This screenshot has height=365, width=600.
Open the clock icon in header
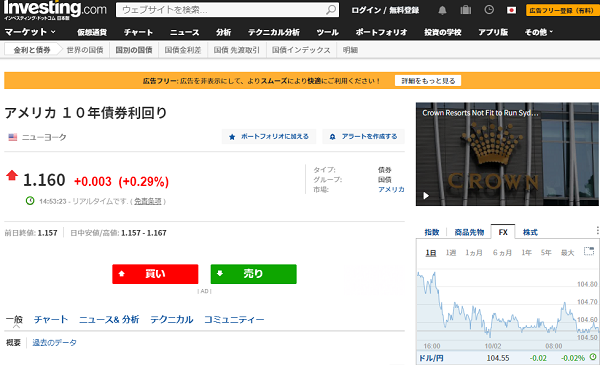coord(489,10)
